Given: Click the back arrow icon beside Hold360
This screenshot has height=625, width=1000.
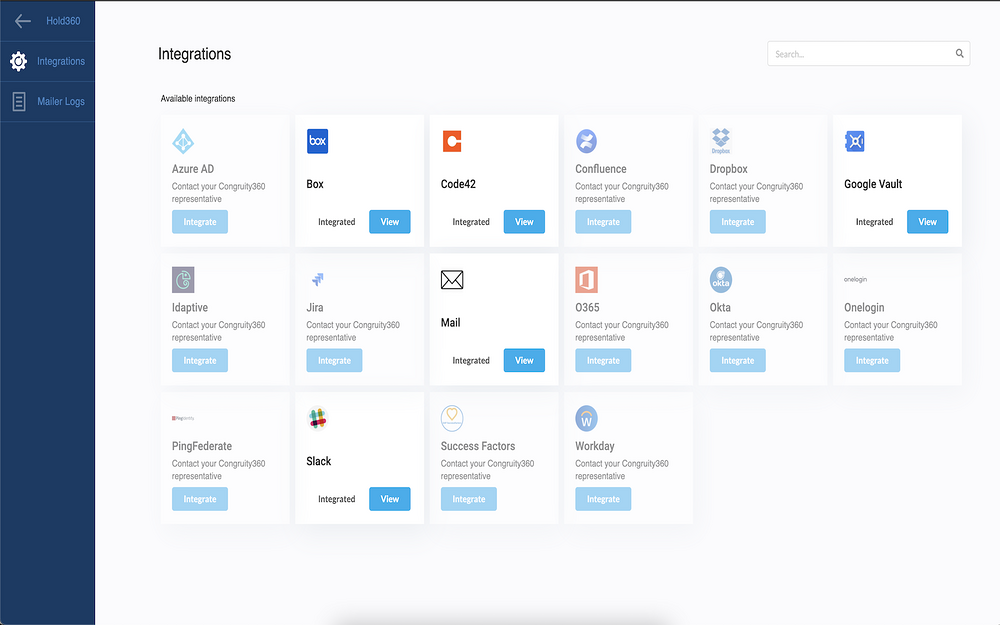Looking at the screenshot, I should 22,21.
